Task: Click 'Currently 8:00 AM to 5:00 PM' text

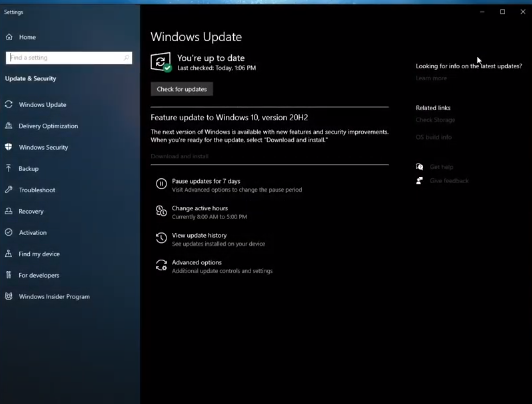Action: click(209, 217)
